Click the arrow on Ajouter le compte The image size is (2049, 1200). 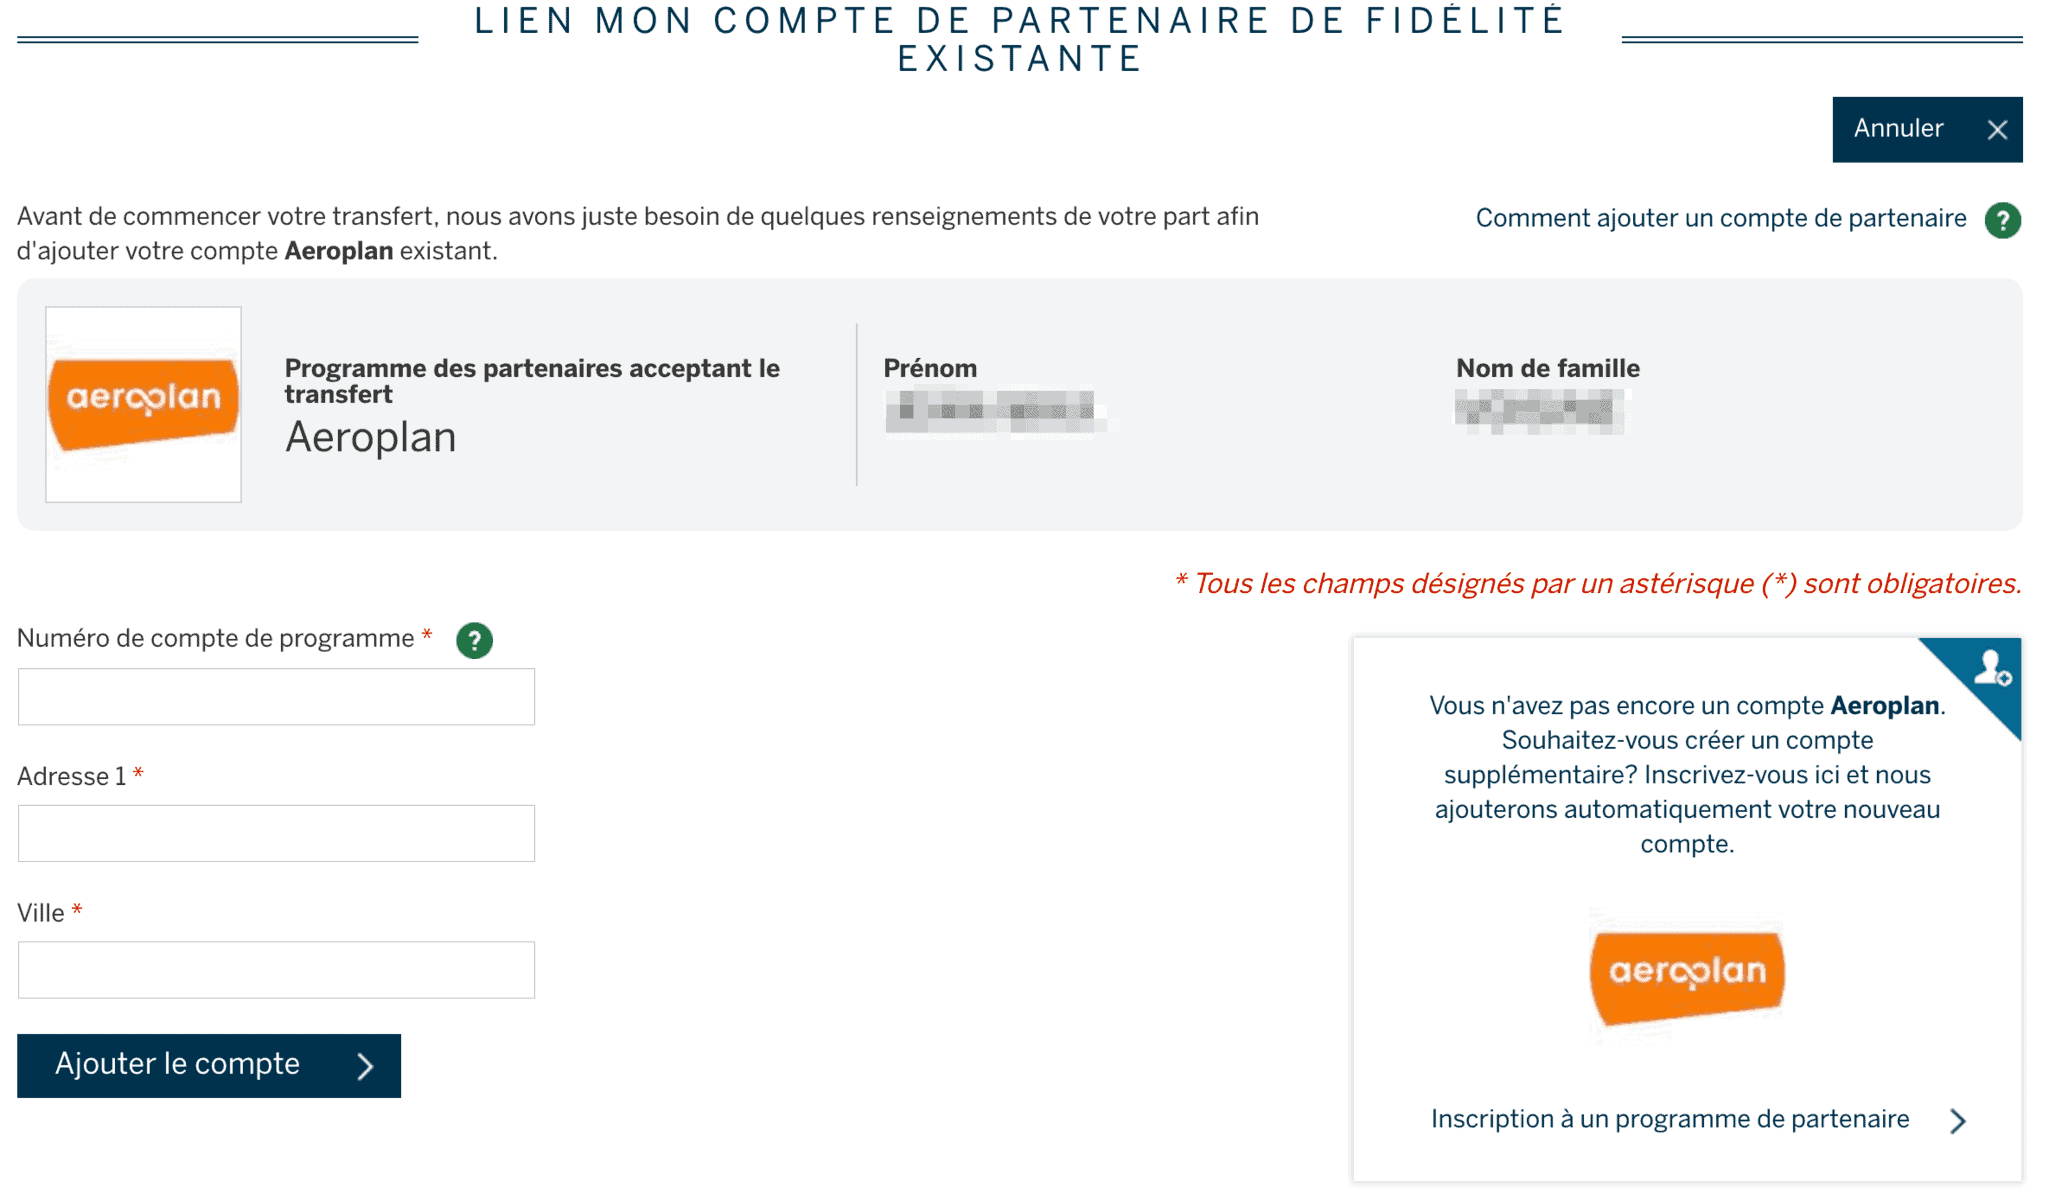click(x=365, y=1066)
